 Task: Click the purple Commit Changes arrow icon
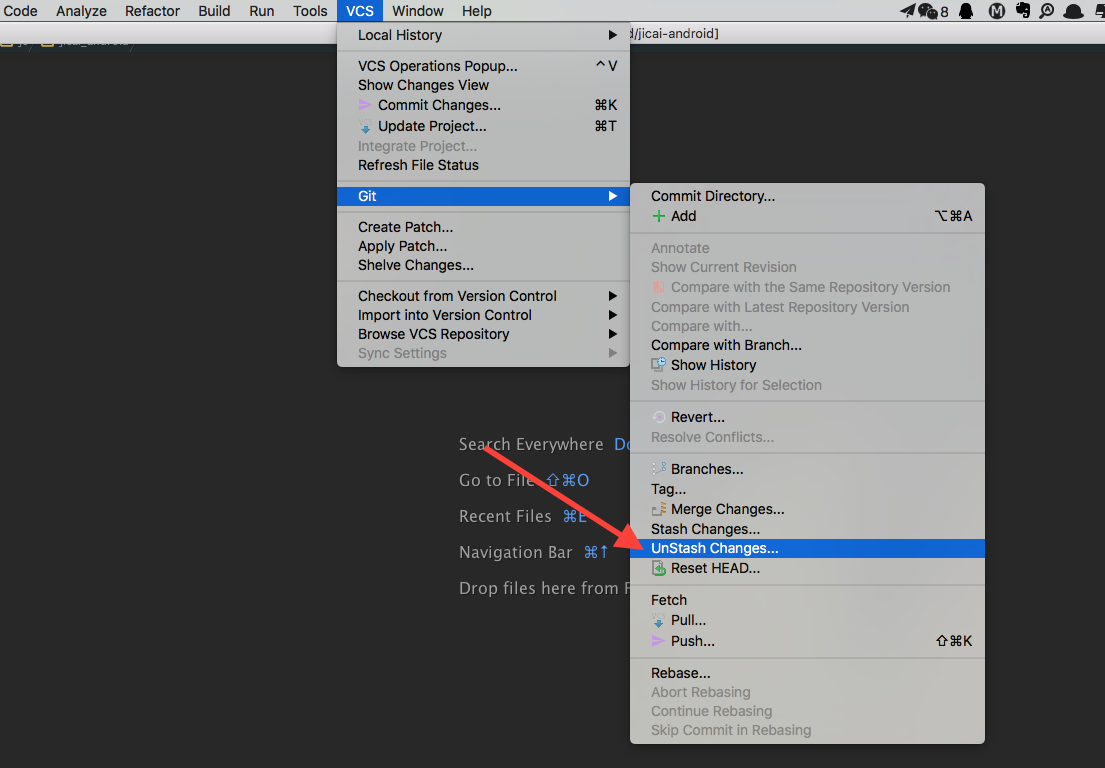[x=365, y=105]
